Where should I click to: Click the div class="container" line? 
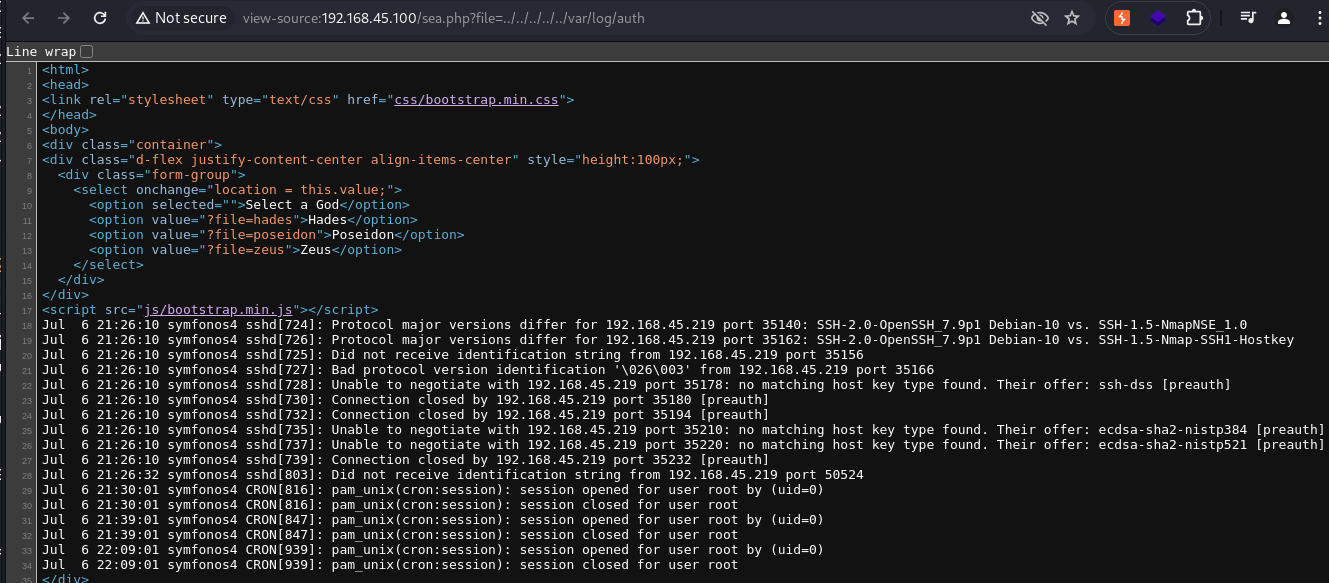(132, 145)
